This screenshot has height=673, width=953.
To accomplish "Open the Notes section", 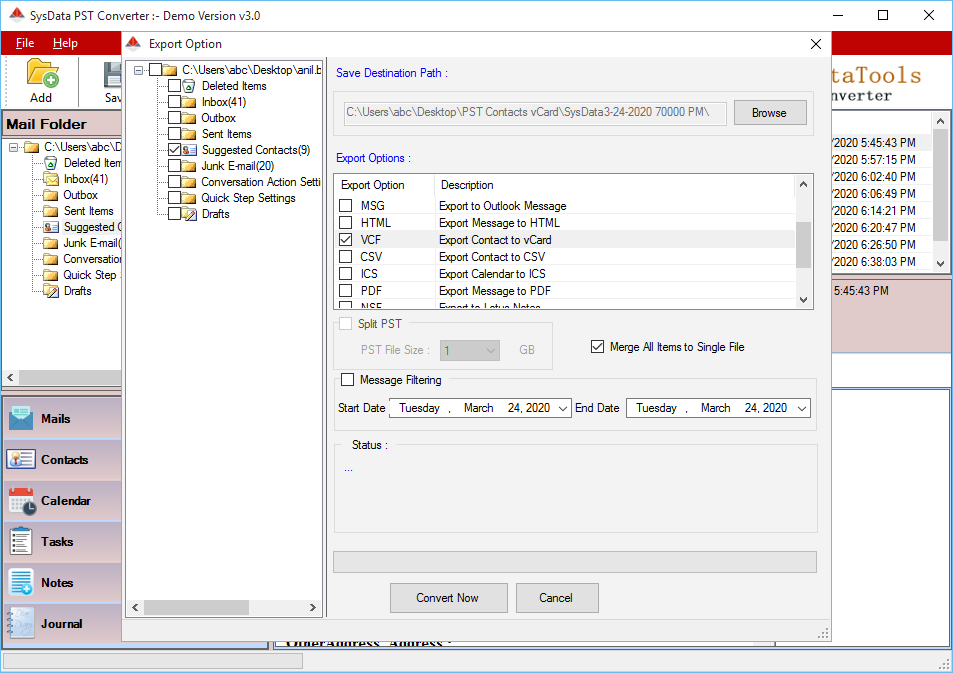I will (63, 582).
